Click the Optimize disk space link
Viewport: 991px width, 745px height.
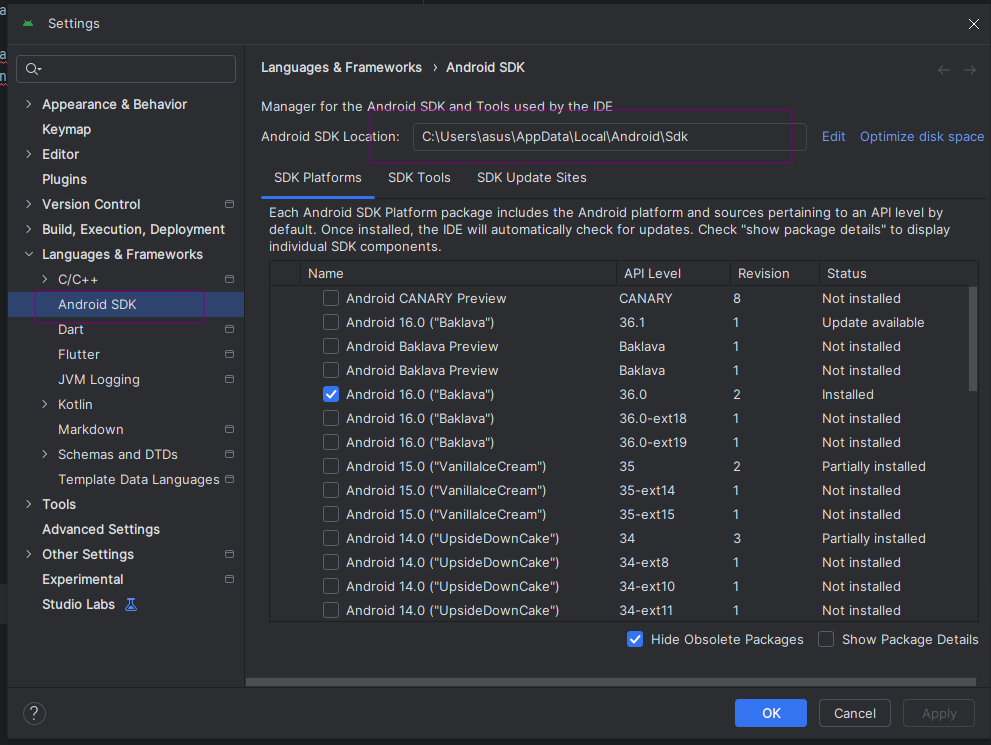(x=921, y=136)
